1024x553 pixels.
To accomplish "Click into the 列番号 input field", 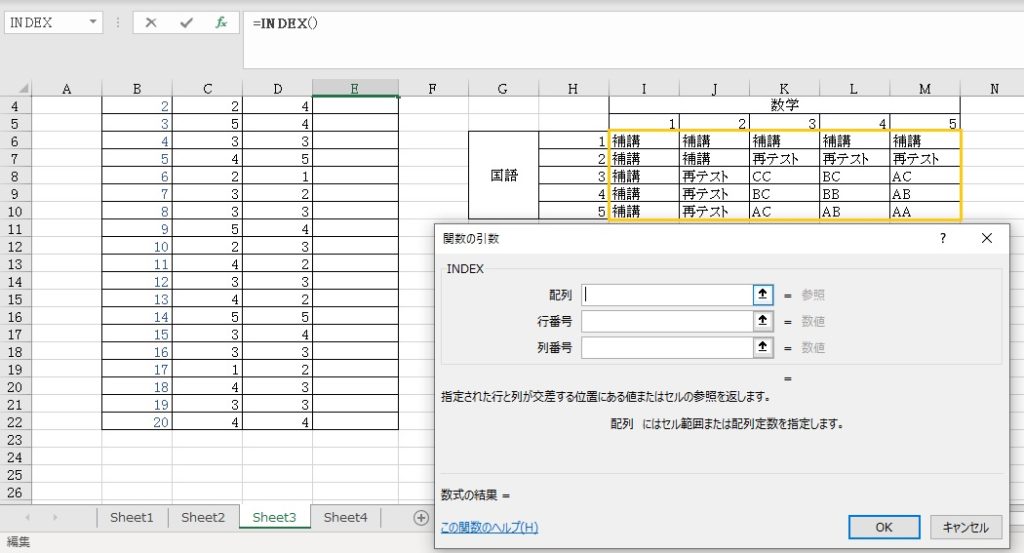I will click(x=666, y=347).
